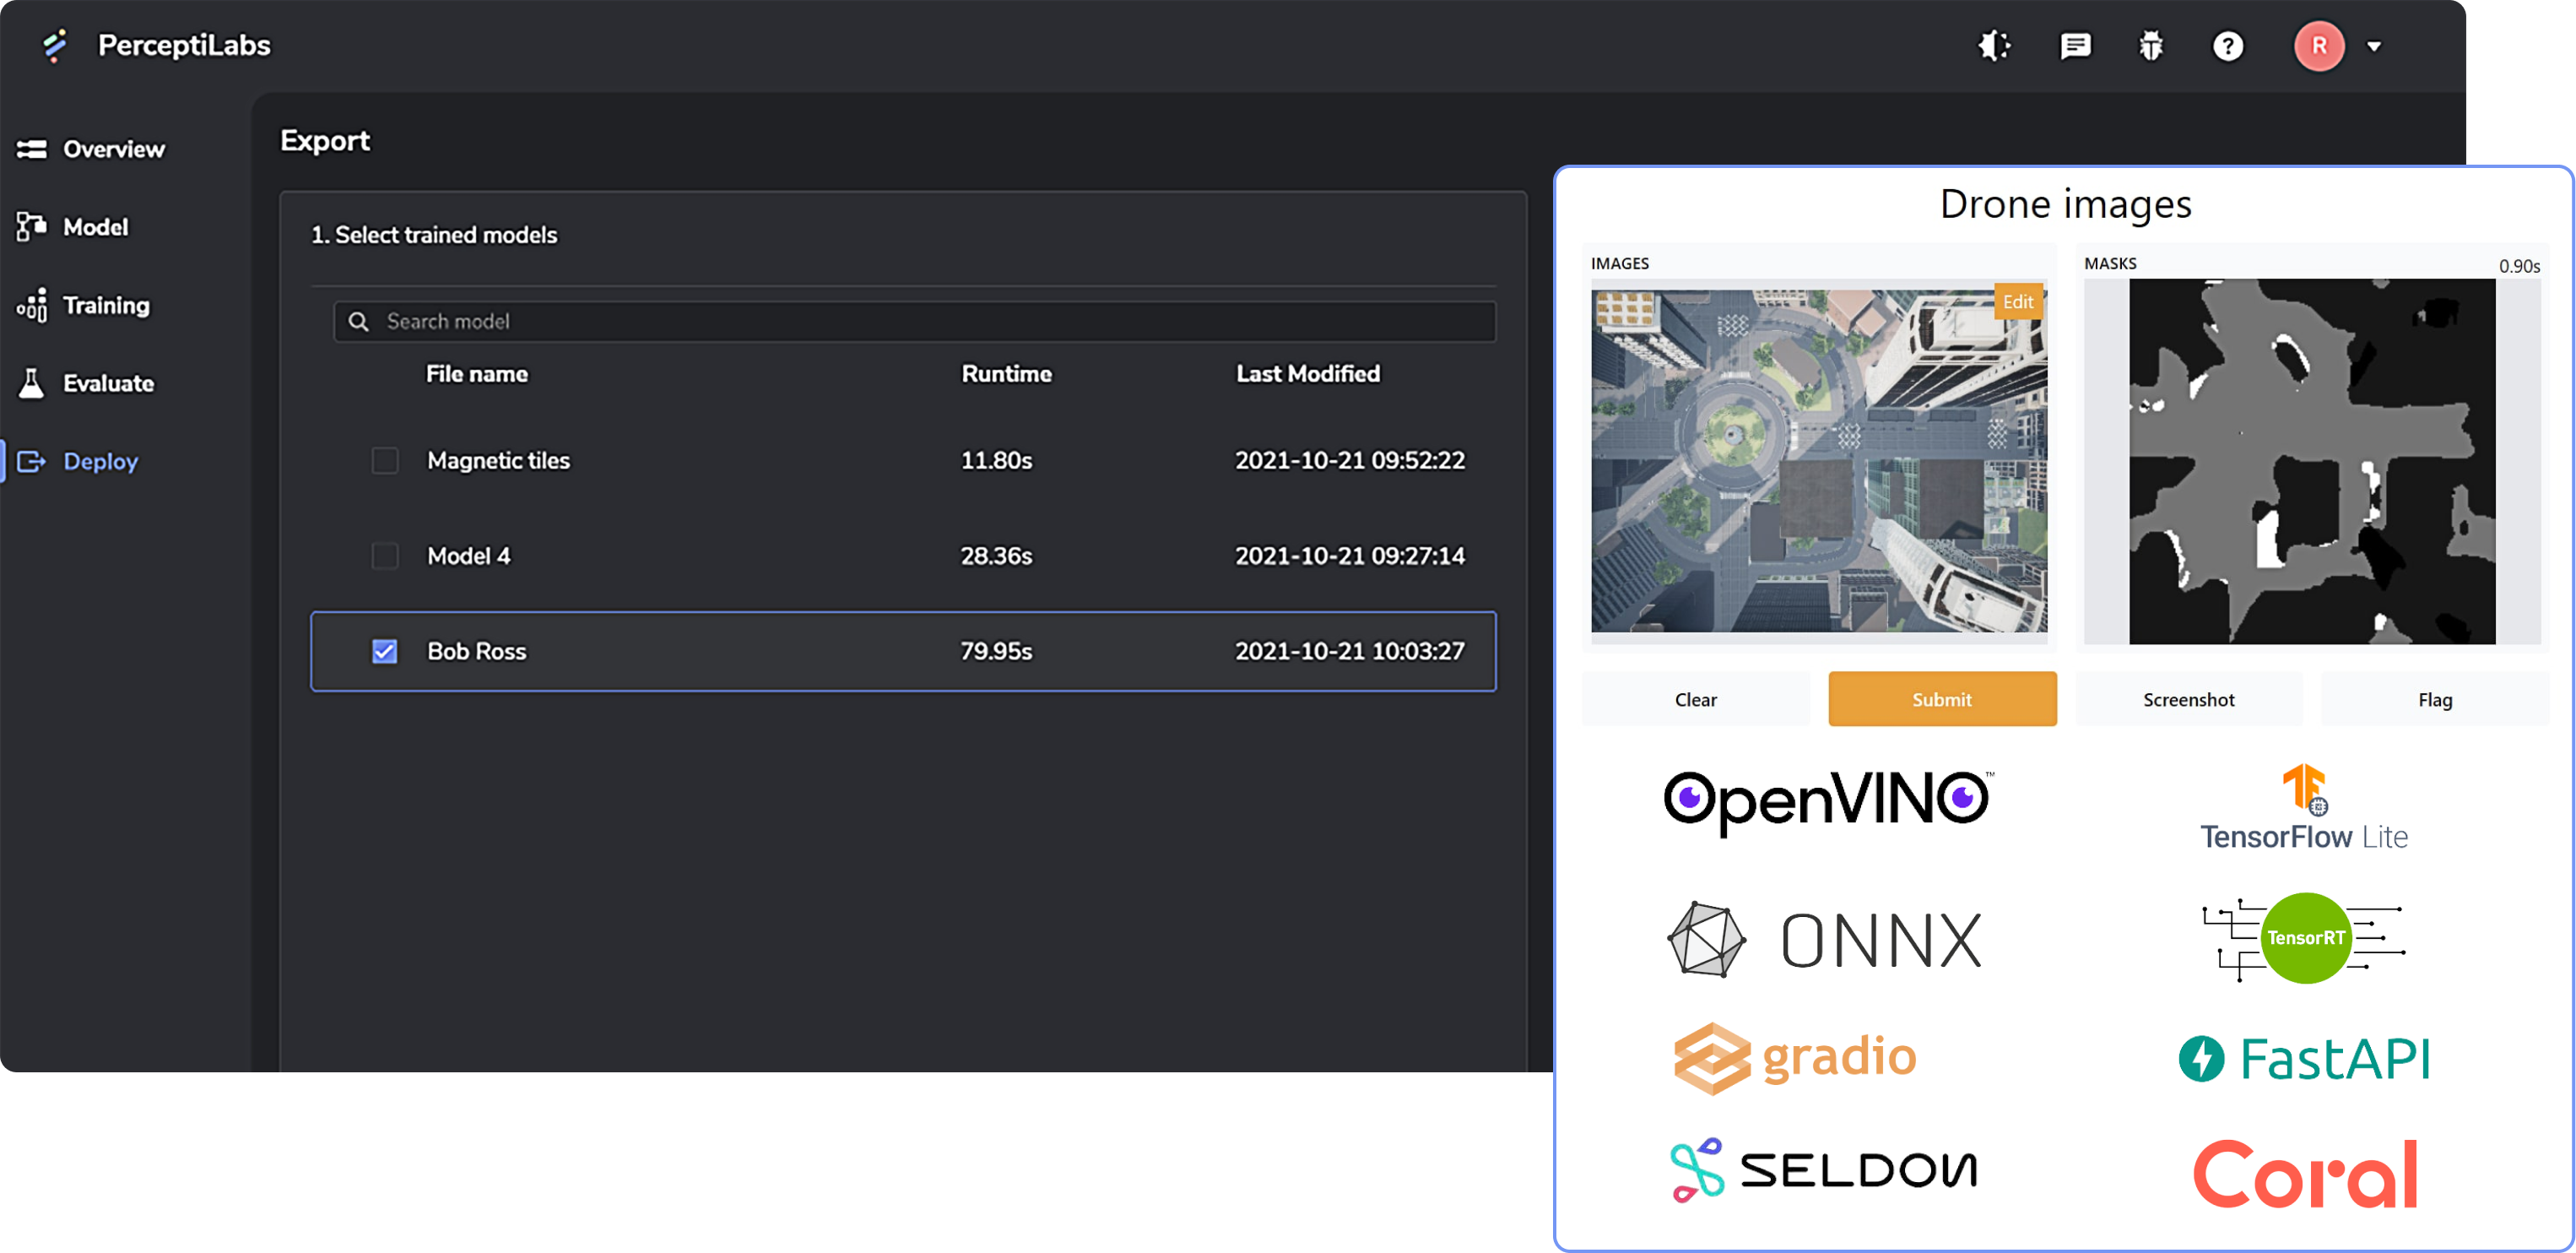Click the 2021-10-21 09:52:22 date

point(1349,460)
